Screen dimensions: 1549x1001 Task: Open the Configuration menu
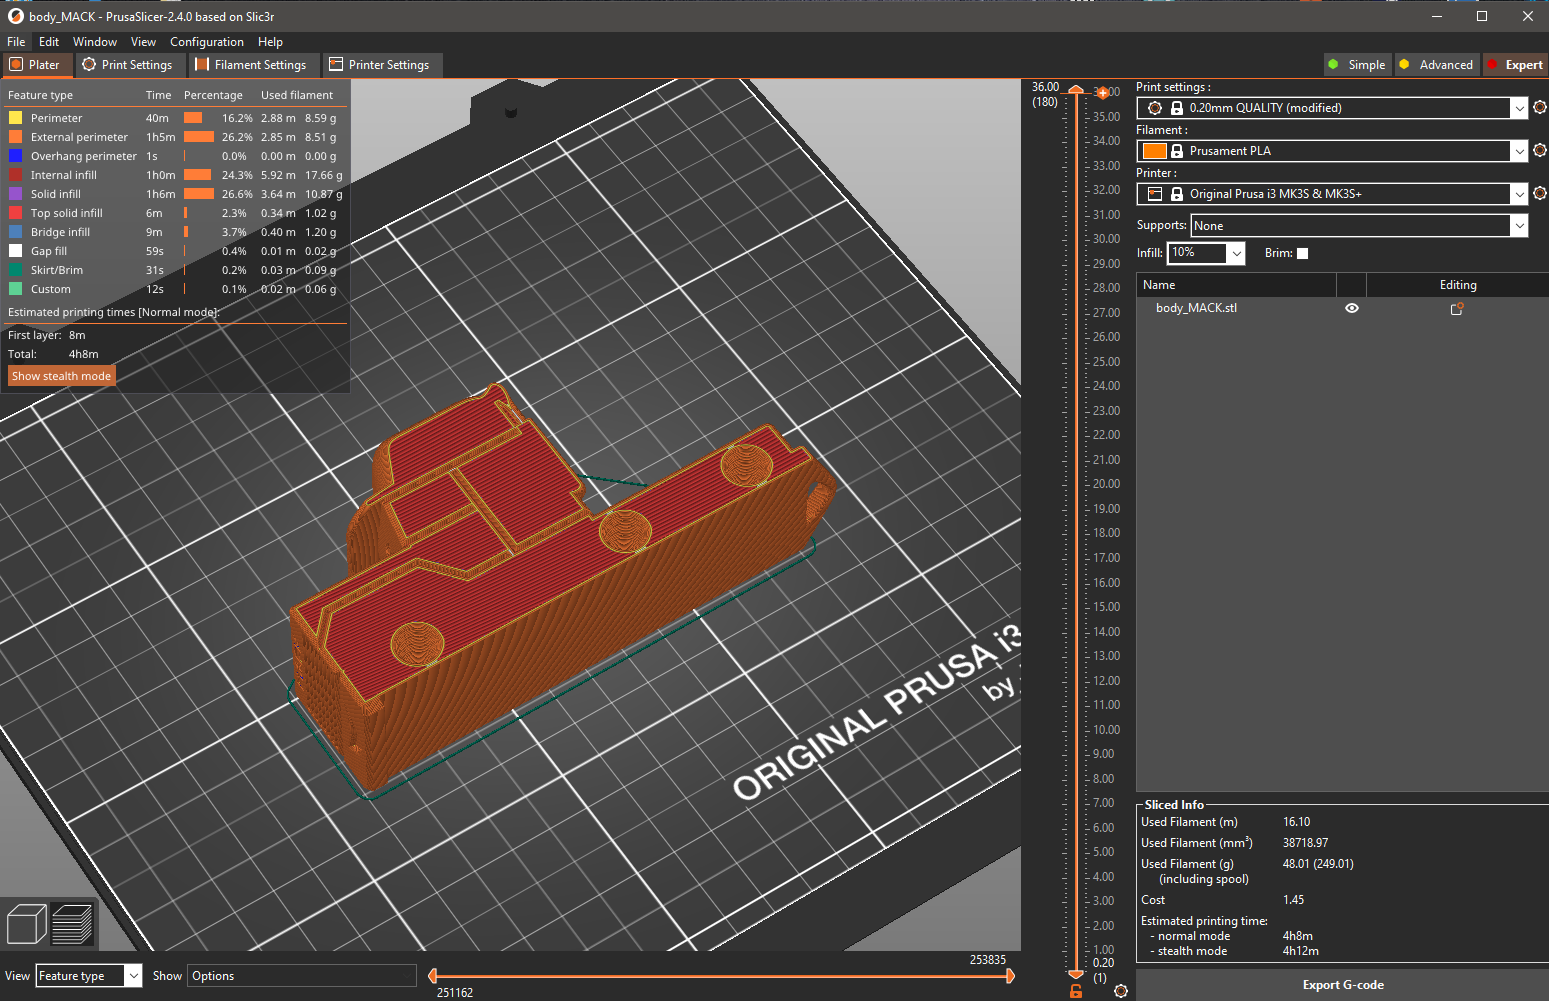click(x=207, y=42)
